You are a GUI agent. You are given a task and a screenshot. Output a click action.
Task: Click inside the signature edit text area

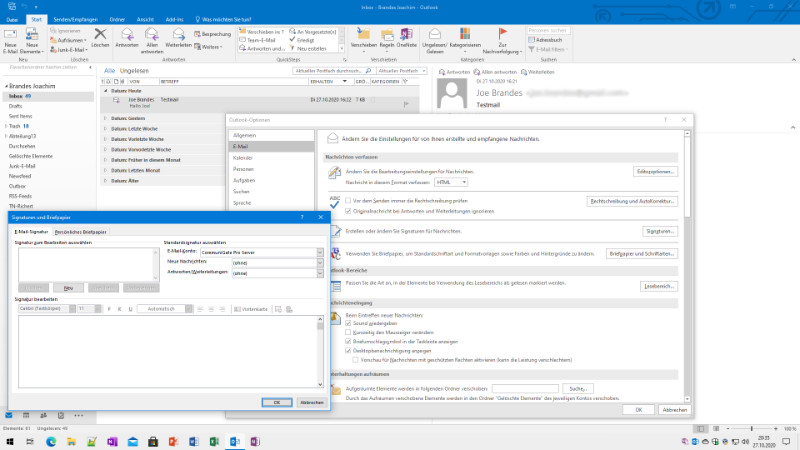pos(167,352)
